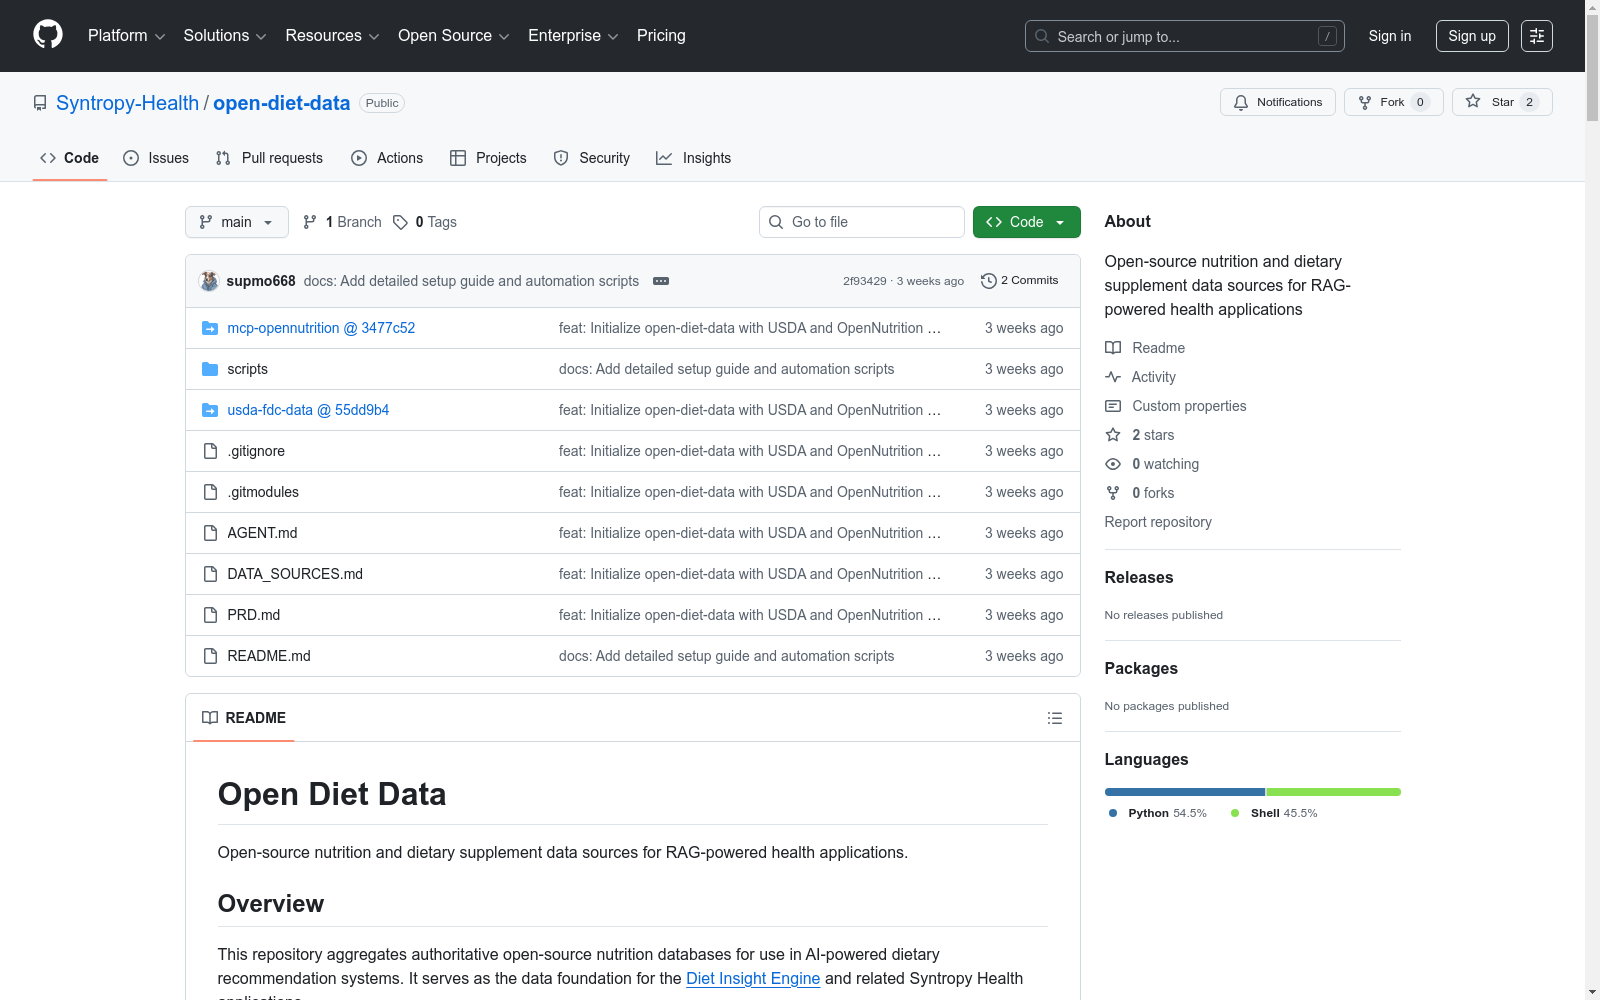The width and height of the screenshot is (1600, 1000).
Task: Click the star icon beside 2 stars
Action: click(x=1113, y=435)
